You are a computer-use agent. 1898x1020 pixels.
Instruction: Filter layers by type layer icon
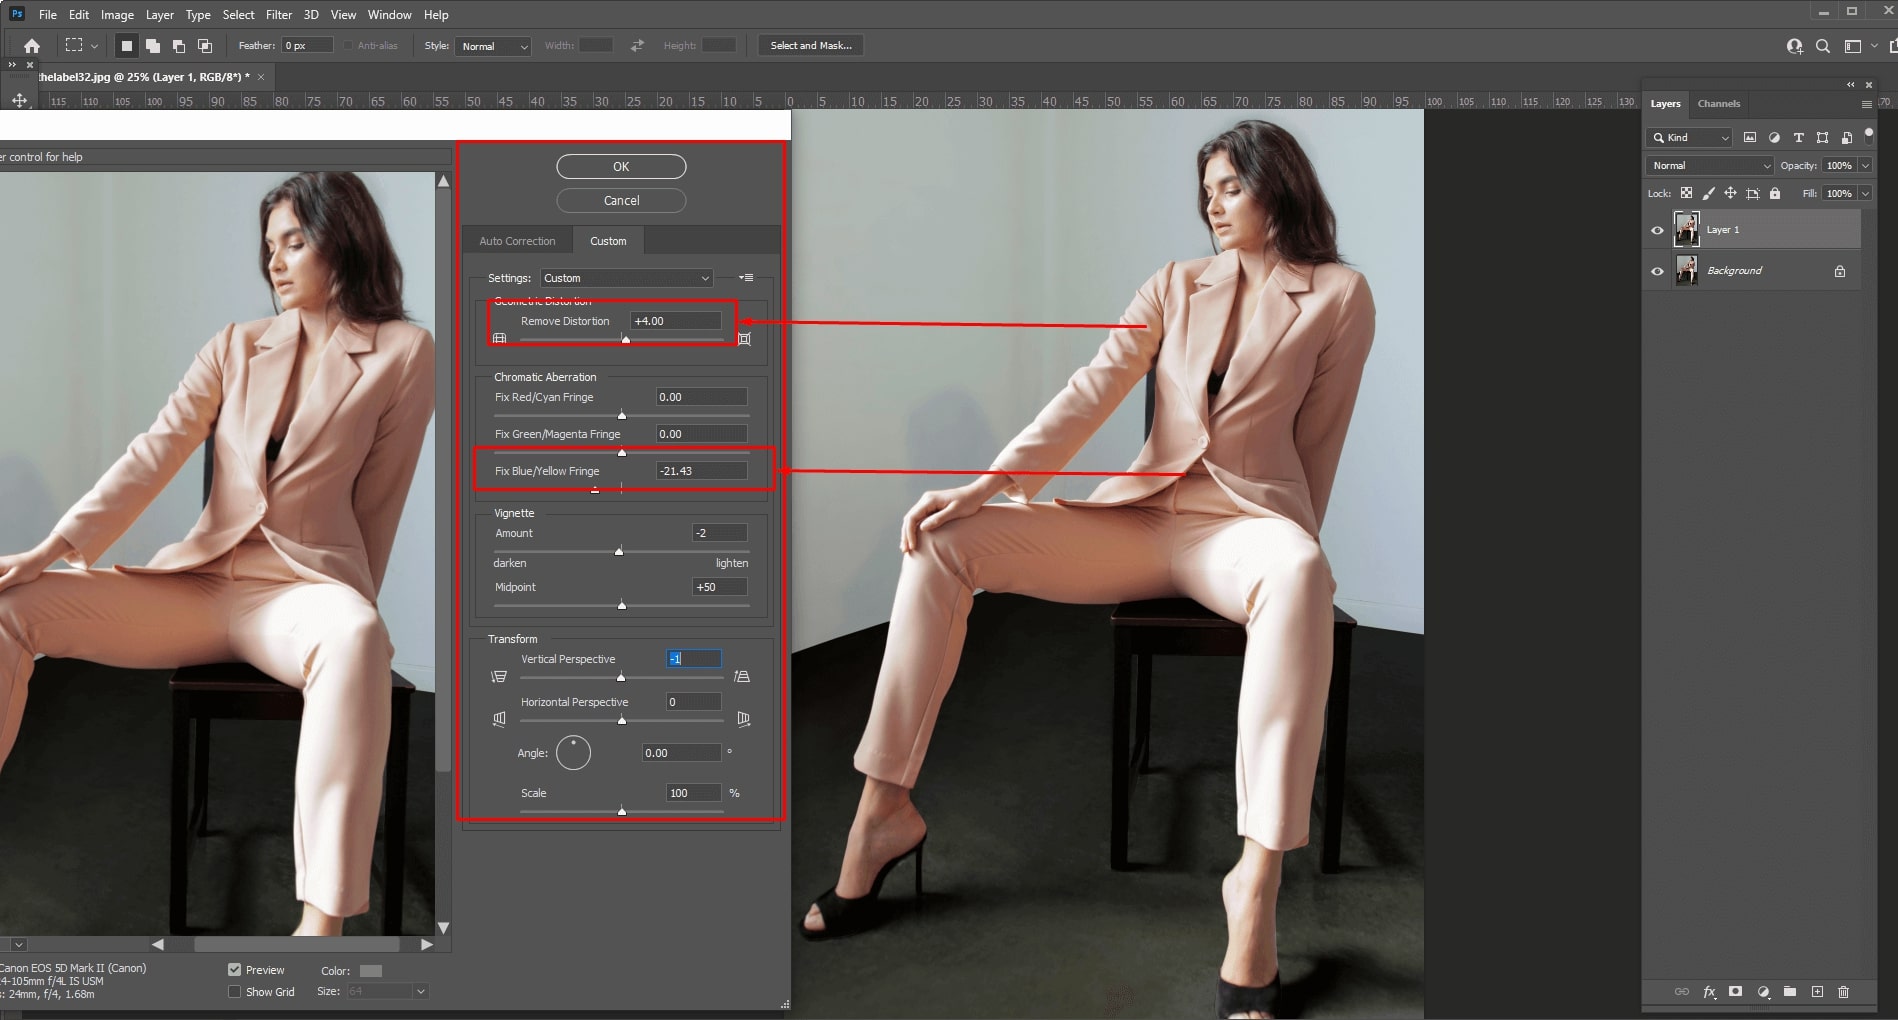[1798, 138]
